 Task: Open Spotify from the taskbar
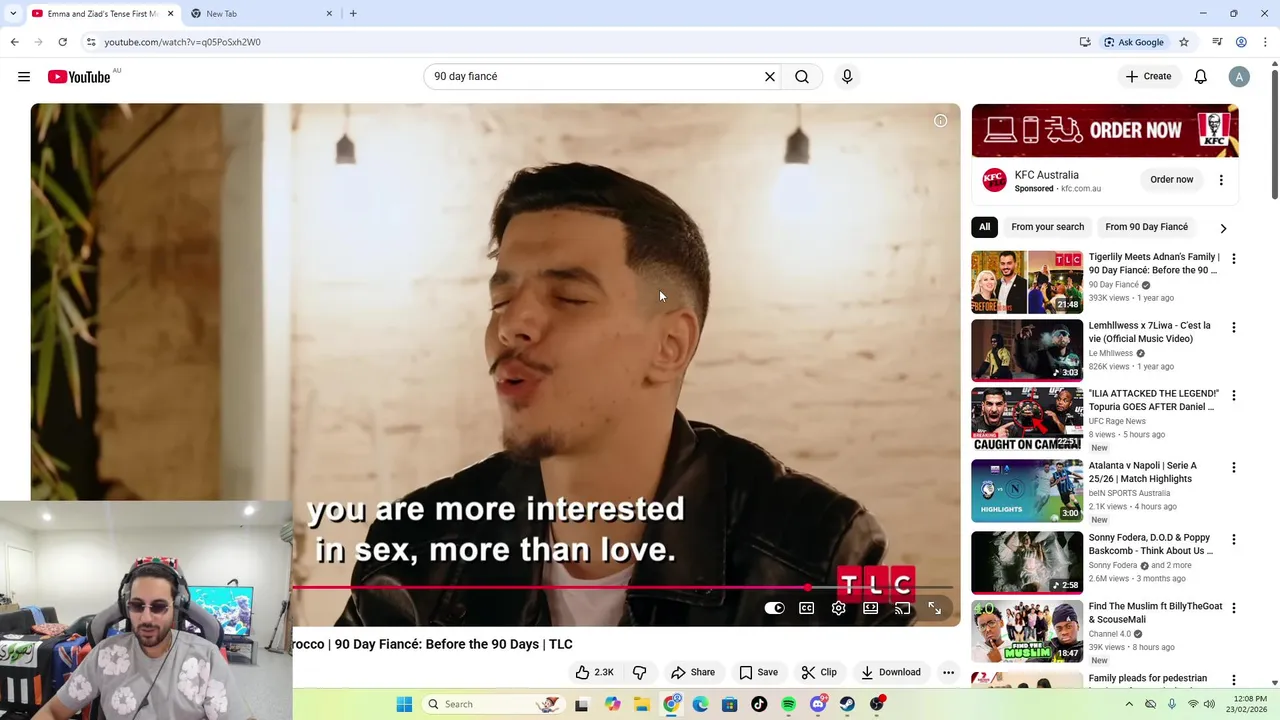click(788, 704)
